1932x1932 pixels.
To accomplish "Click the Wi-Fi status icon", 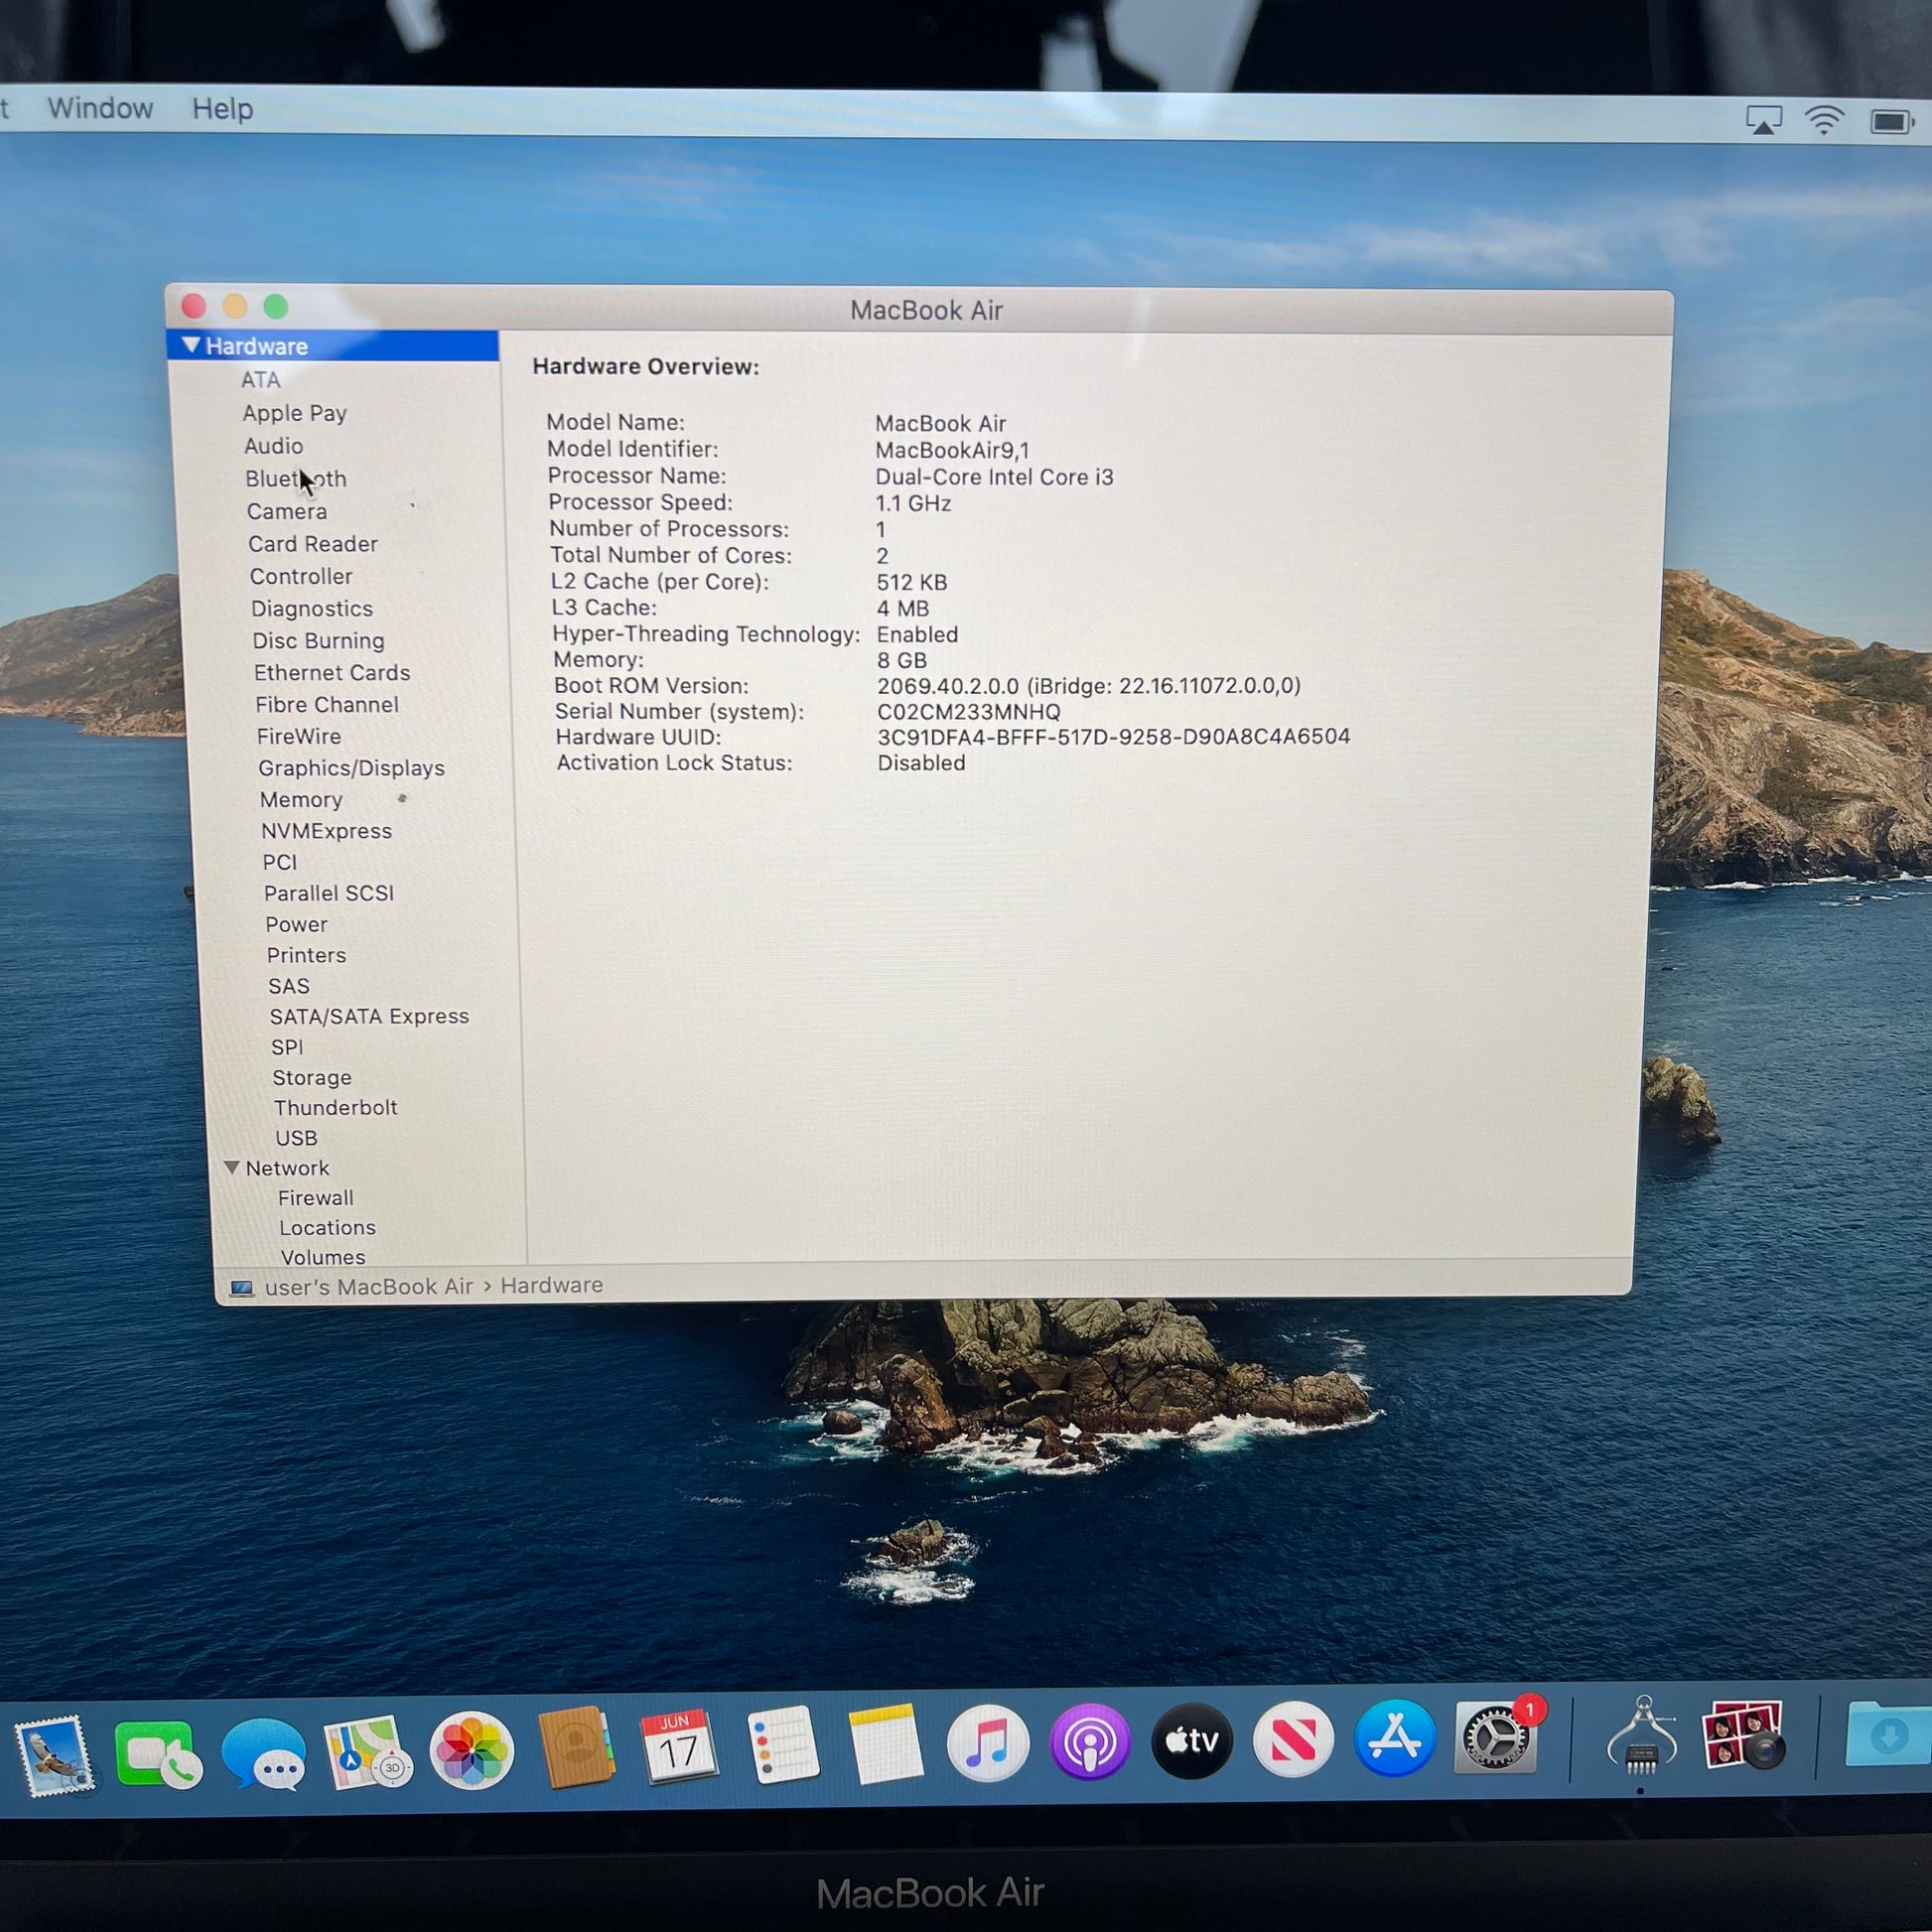I will tap(1825, 122).
